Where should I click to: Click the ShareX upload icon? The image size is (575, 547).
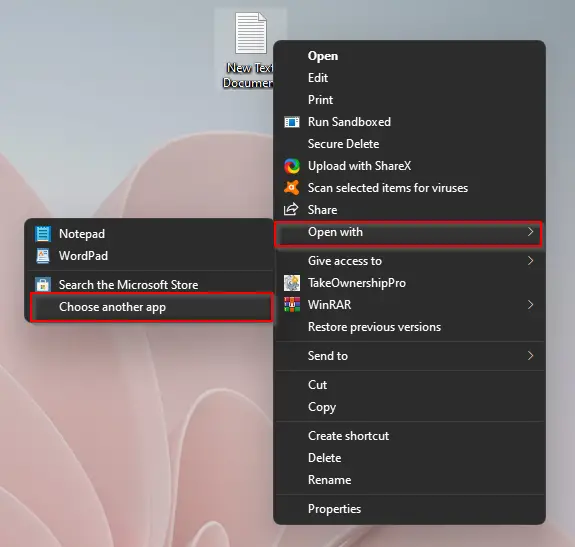click(292, 166)
